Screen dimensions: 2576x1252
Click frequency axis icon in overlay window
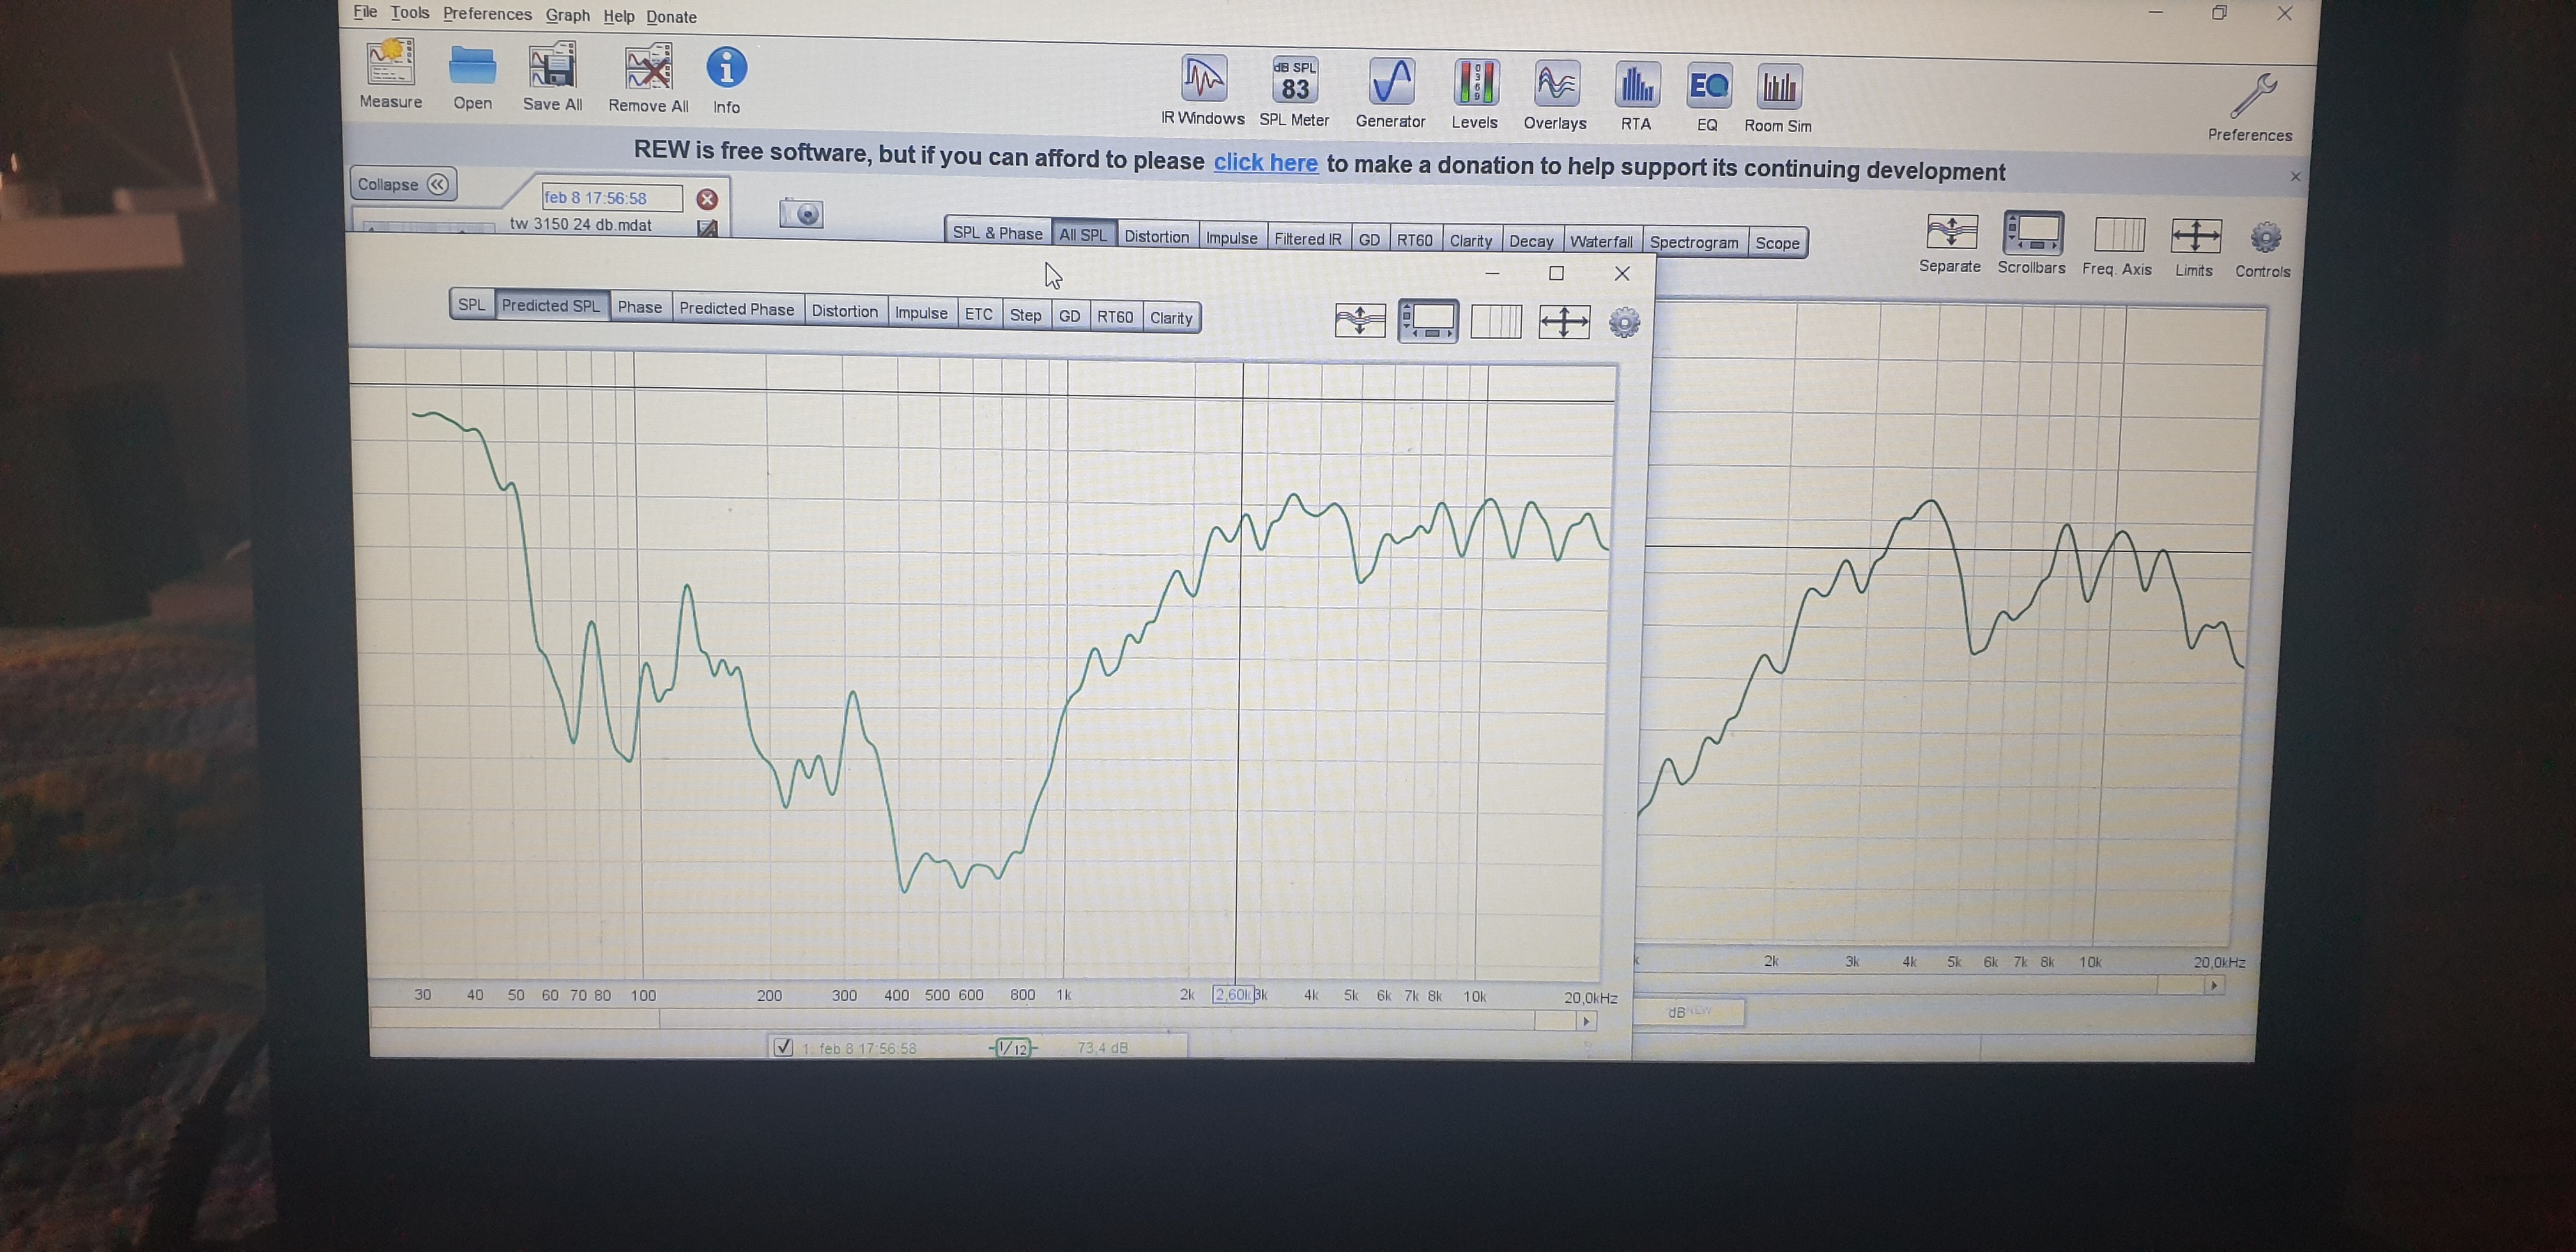point(1496,322)
